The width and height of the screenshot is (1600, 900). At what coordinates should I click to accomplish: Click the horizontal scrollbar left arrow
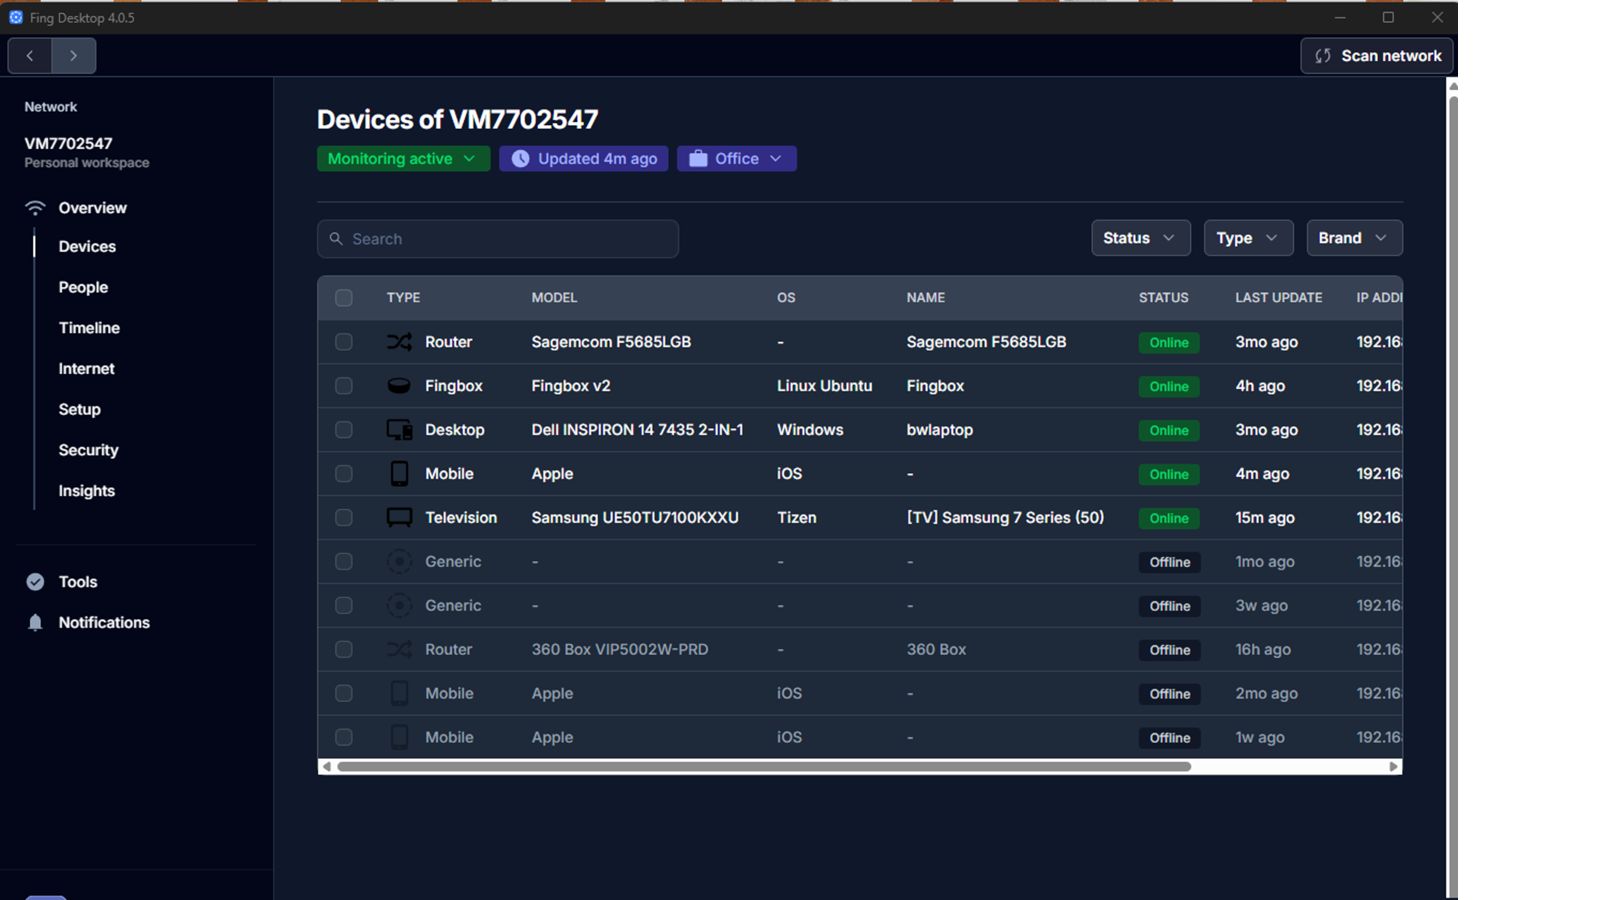[326, 767]
